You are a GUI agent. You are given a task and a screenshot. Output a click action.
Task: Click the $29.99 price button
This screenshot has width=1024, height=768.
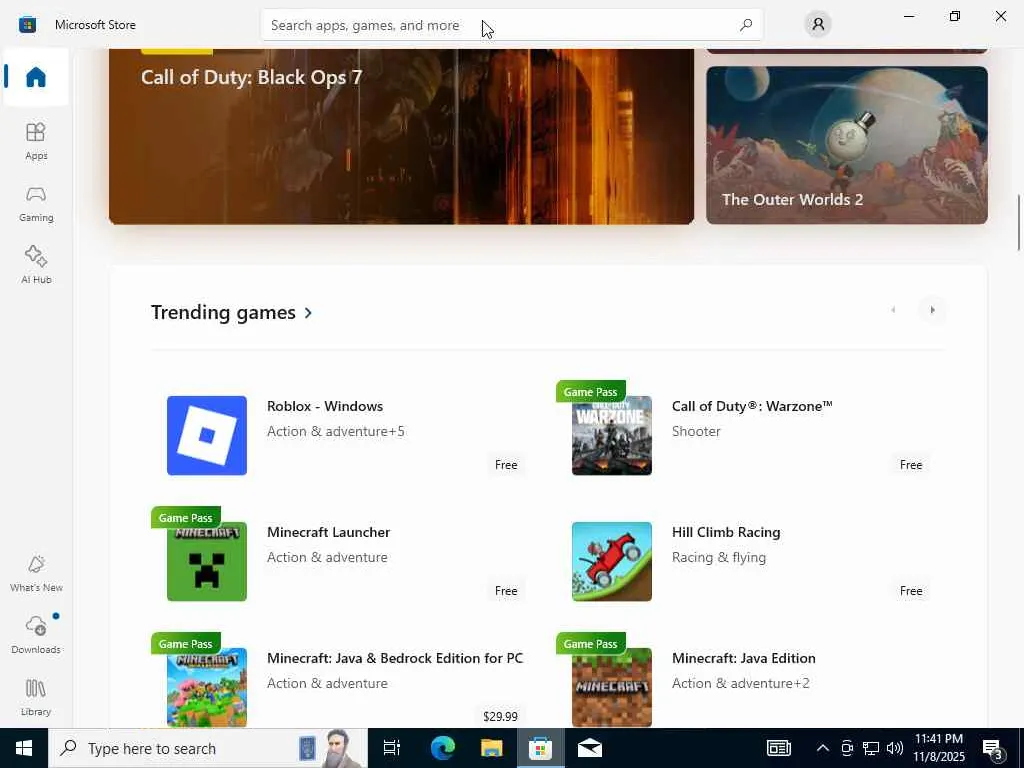click(x=500, y=716)
